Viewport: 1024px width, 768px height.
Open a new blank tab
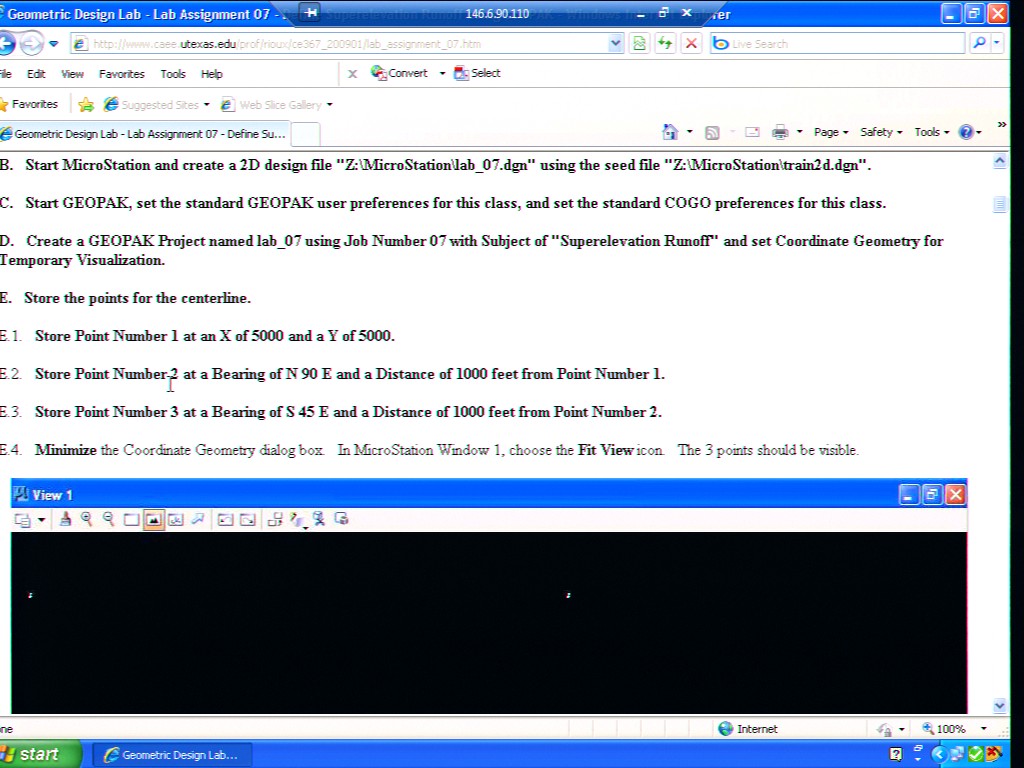[305, 134]
